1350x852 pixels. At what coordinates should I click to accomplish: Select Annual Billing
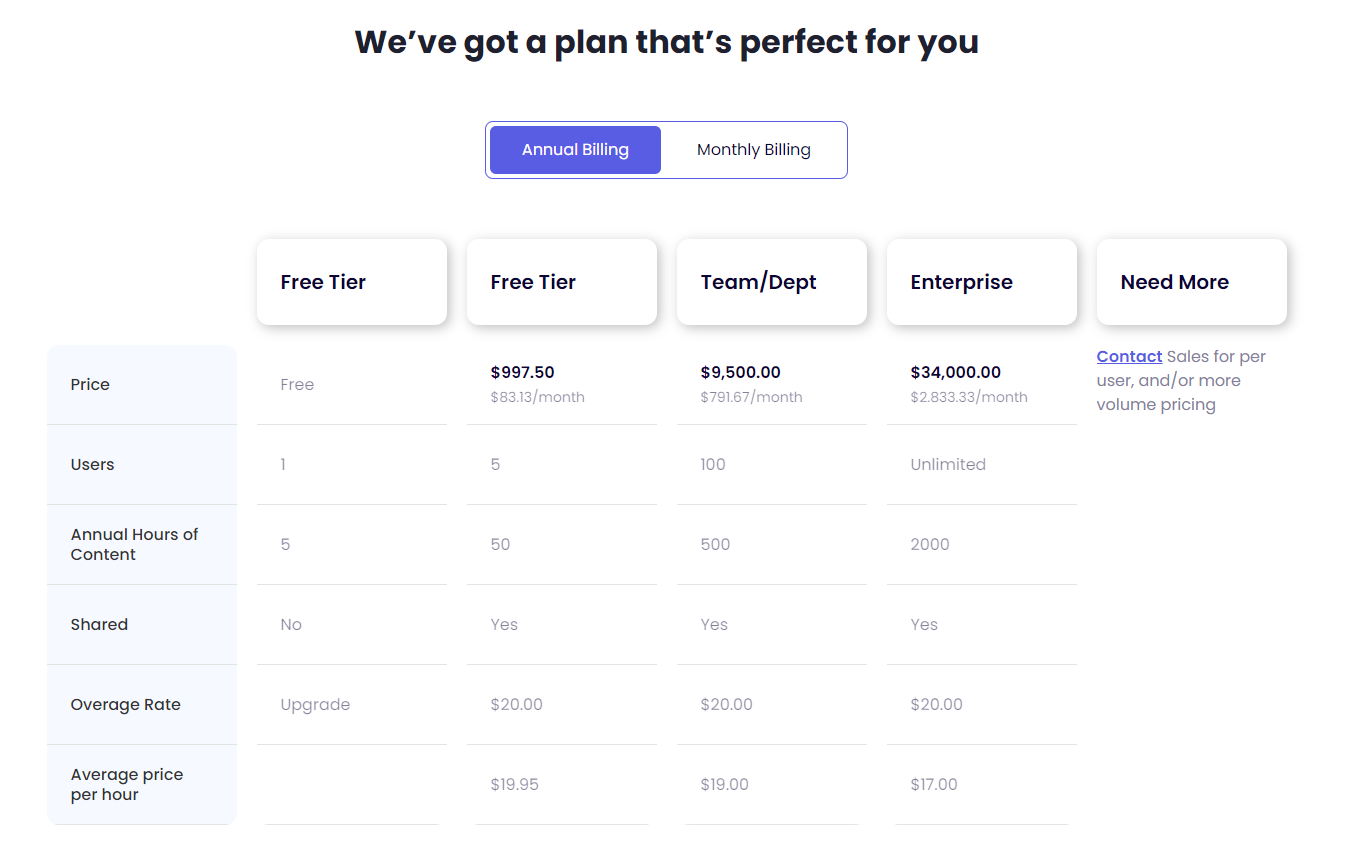coord(575,149)
